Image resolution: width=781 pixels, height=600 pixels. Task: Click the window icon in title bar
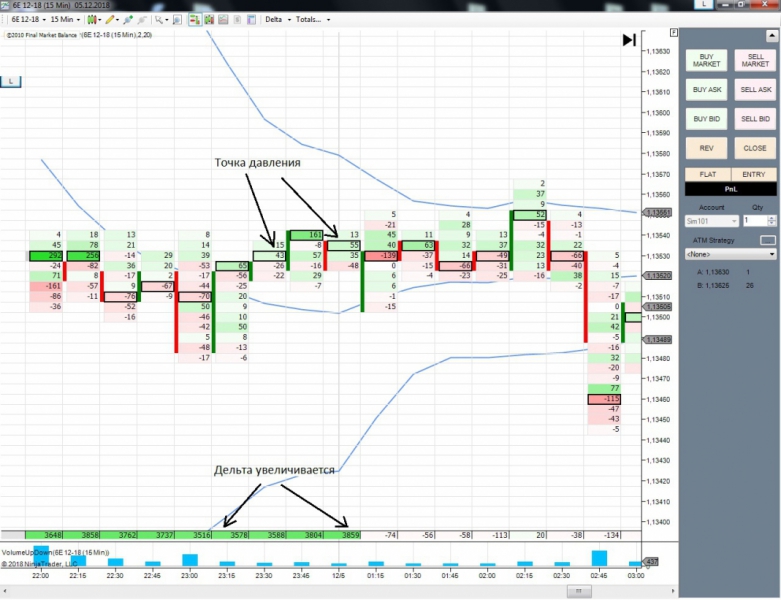tap(4, 5)
